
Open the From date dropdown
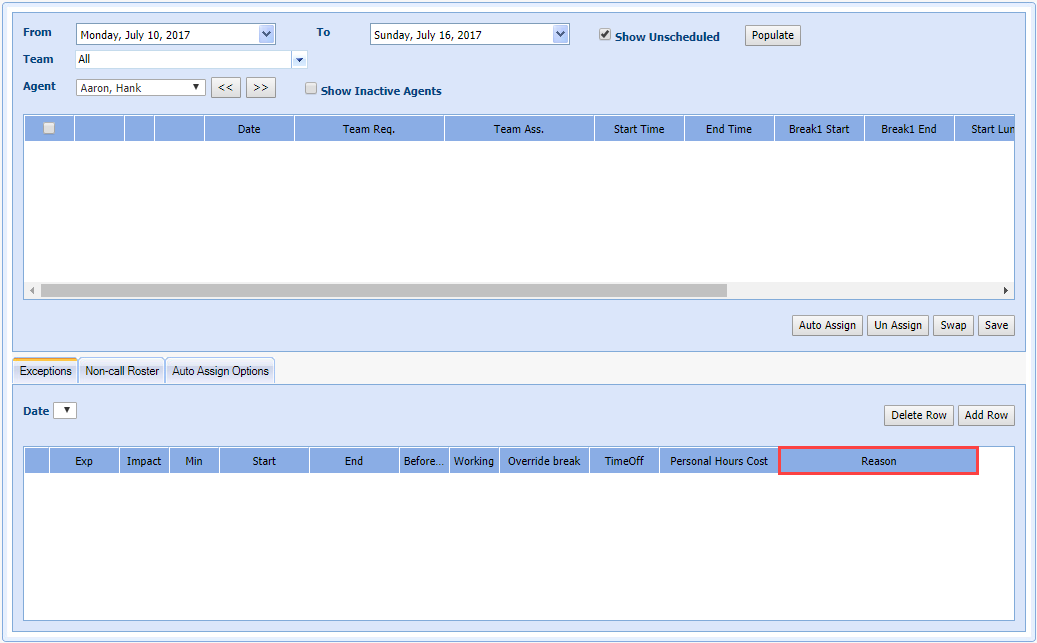(x=266, y=35)
